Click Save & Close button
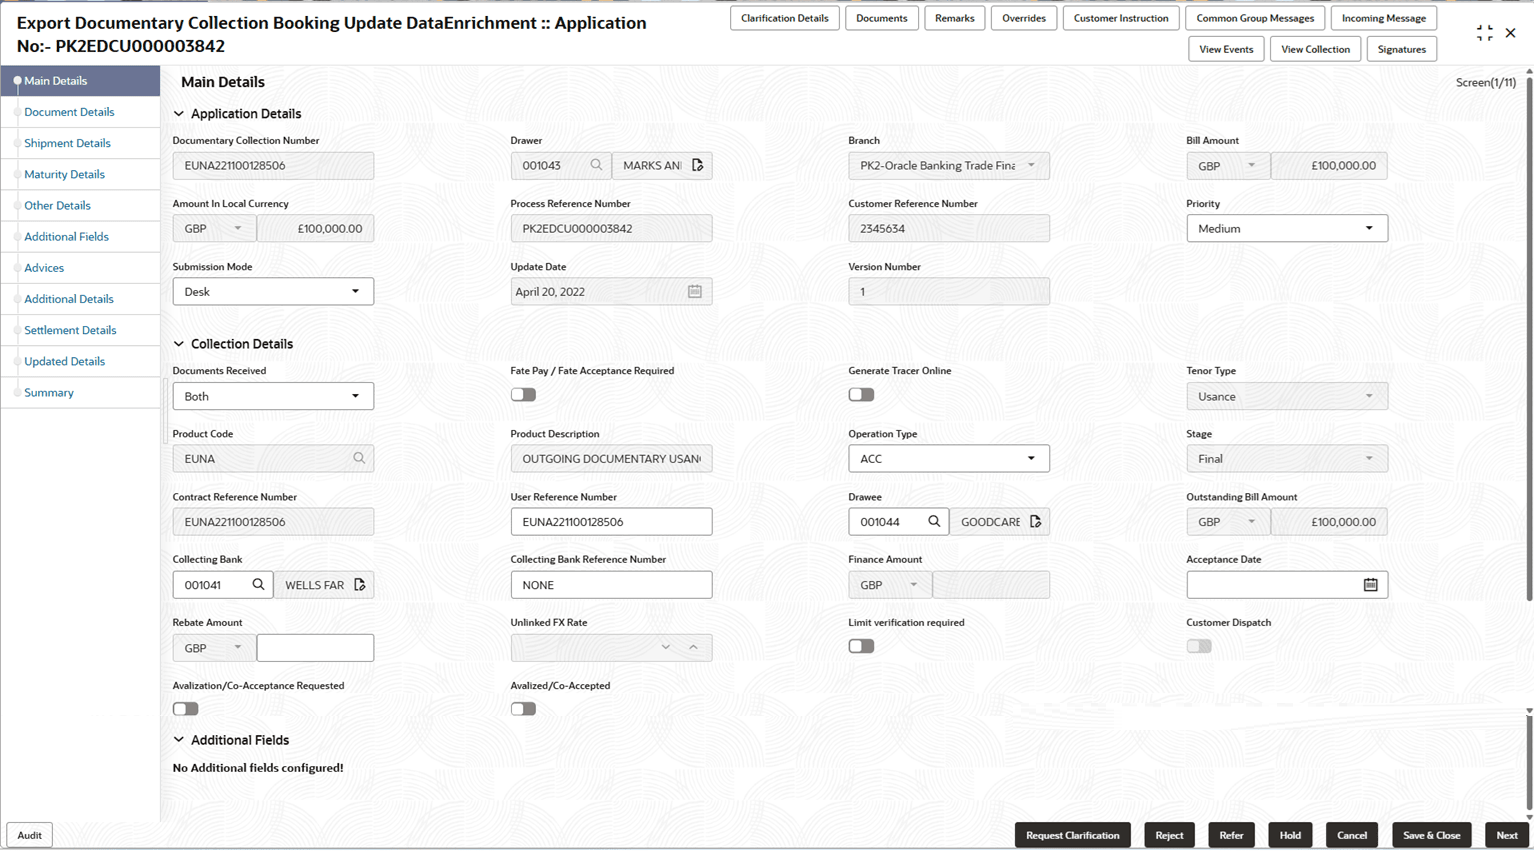Viewport: 1537px width, 851px height. pos(1432,835)
